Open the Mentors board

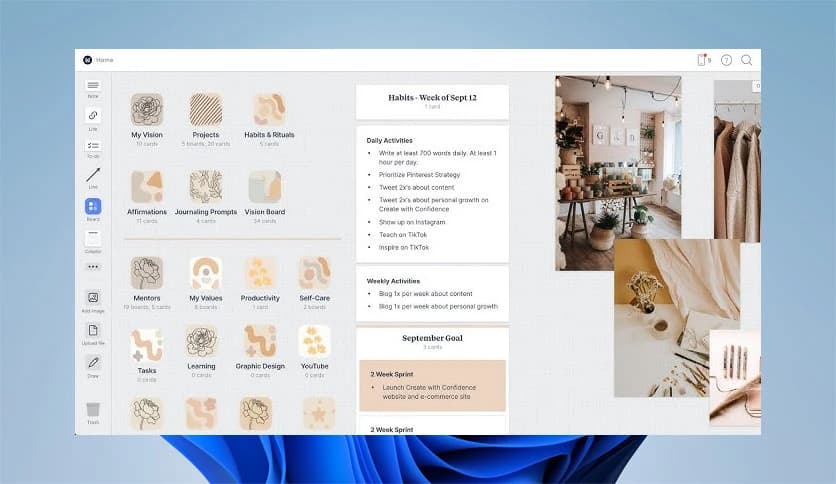pyautogui.click(x=147, y=273)
